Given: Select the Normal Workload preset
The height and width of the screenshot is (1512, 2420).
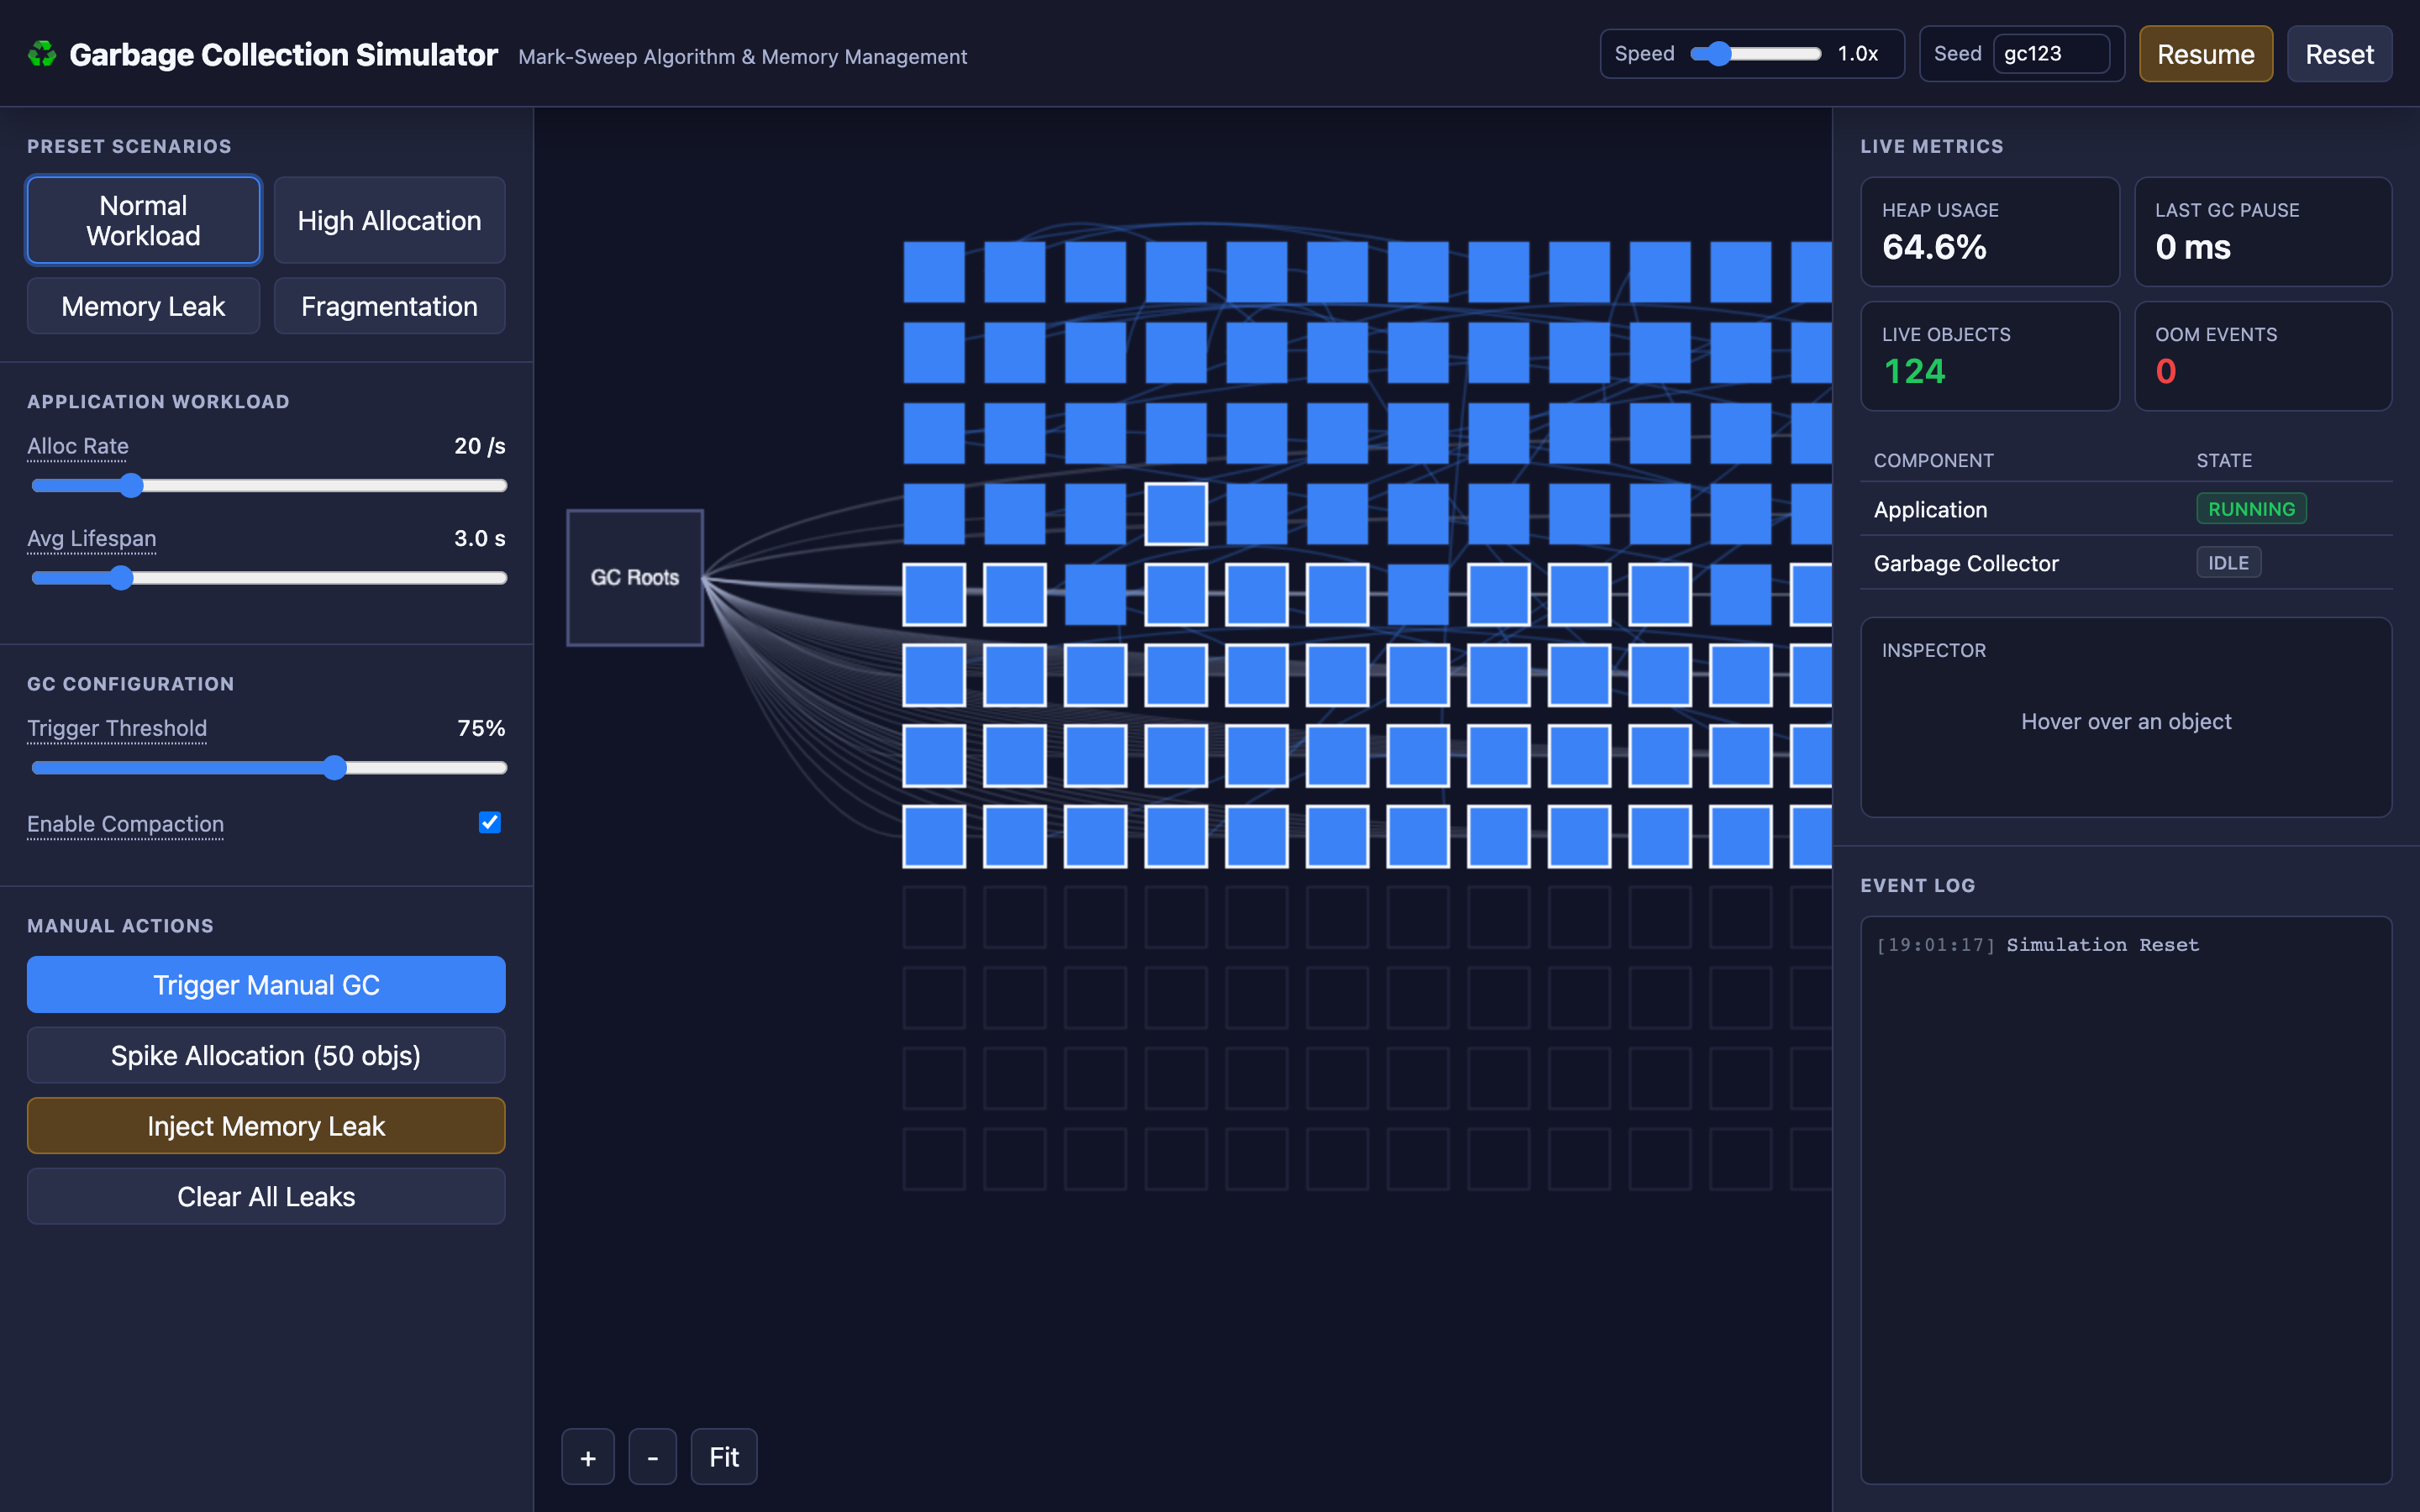Looking at the screenshot, I should [143, 220].
